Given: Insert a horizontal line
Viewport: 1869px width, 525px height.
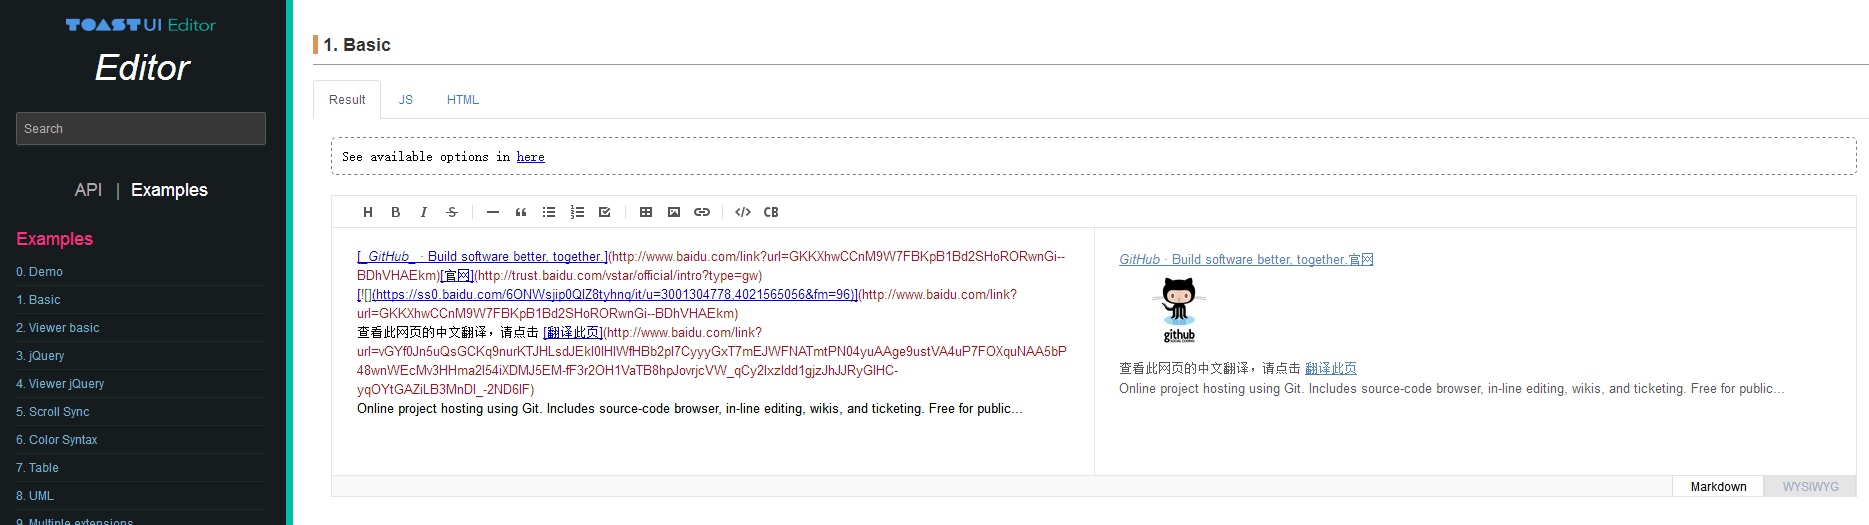Looking at the screenshot, I should coord(493,212).
